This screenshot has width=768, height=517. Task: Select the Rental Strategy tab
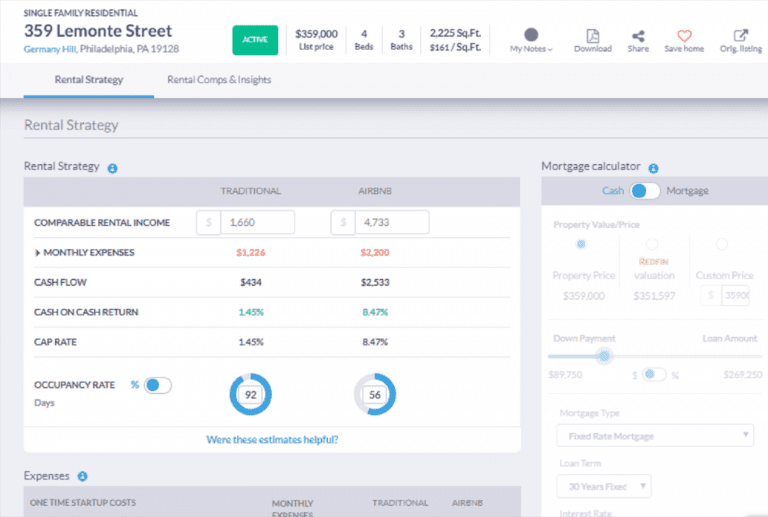(89, 80)
